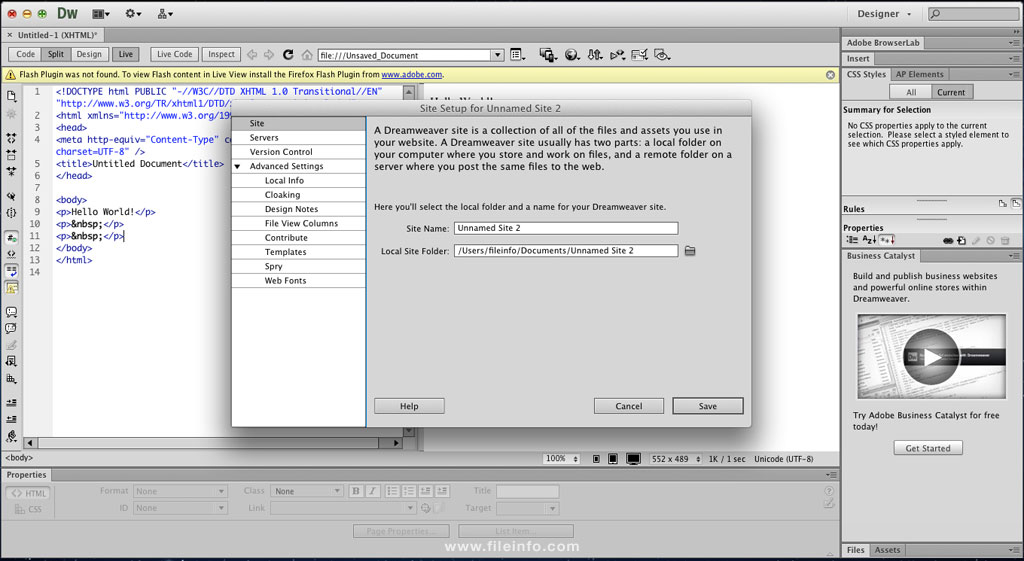This screenshot has height=561, width=1024.
Task: Click the Balance Braces icon
Action: (x=11, y=213)
